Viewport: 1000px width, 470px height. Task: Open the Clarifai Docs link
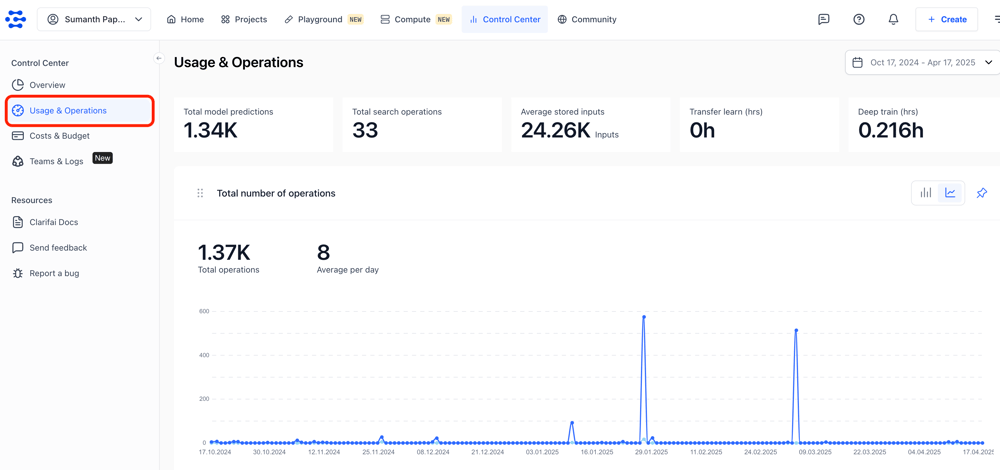point(53,222)
